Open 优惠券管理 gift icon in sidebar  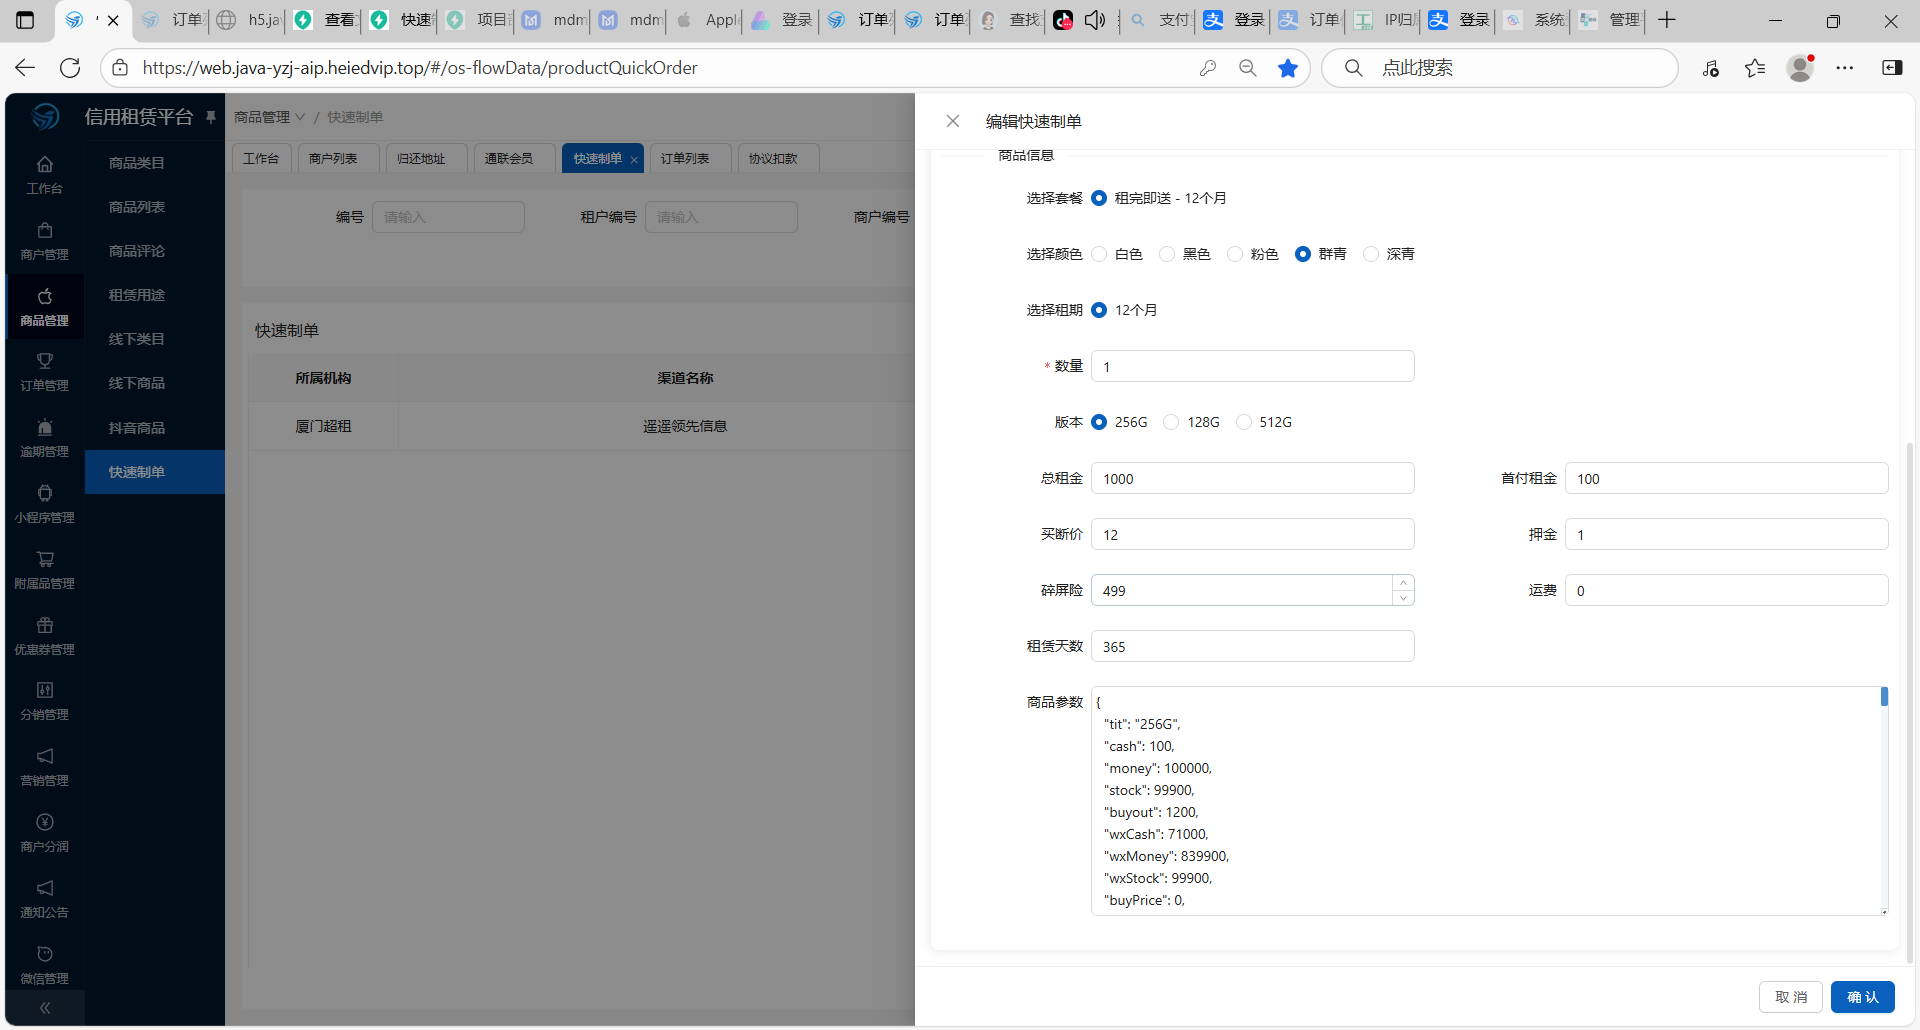point(44,636)
